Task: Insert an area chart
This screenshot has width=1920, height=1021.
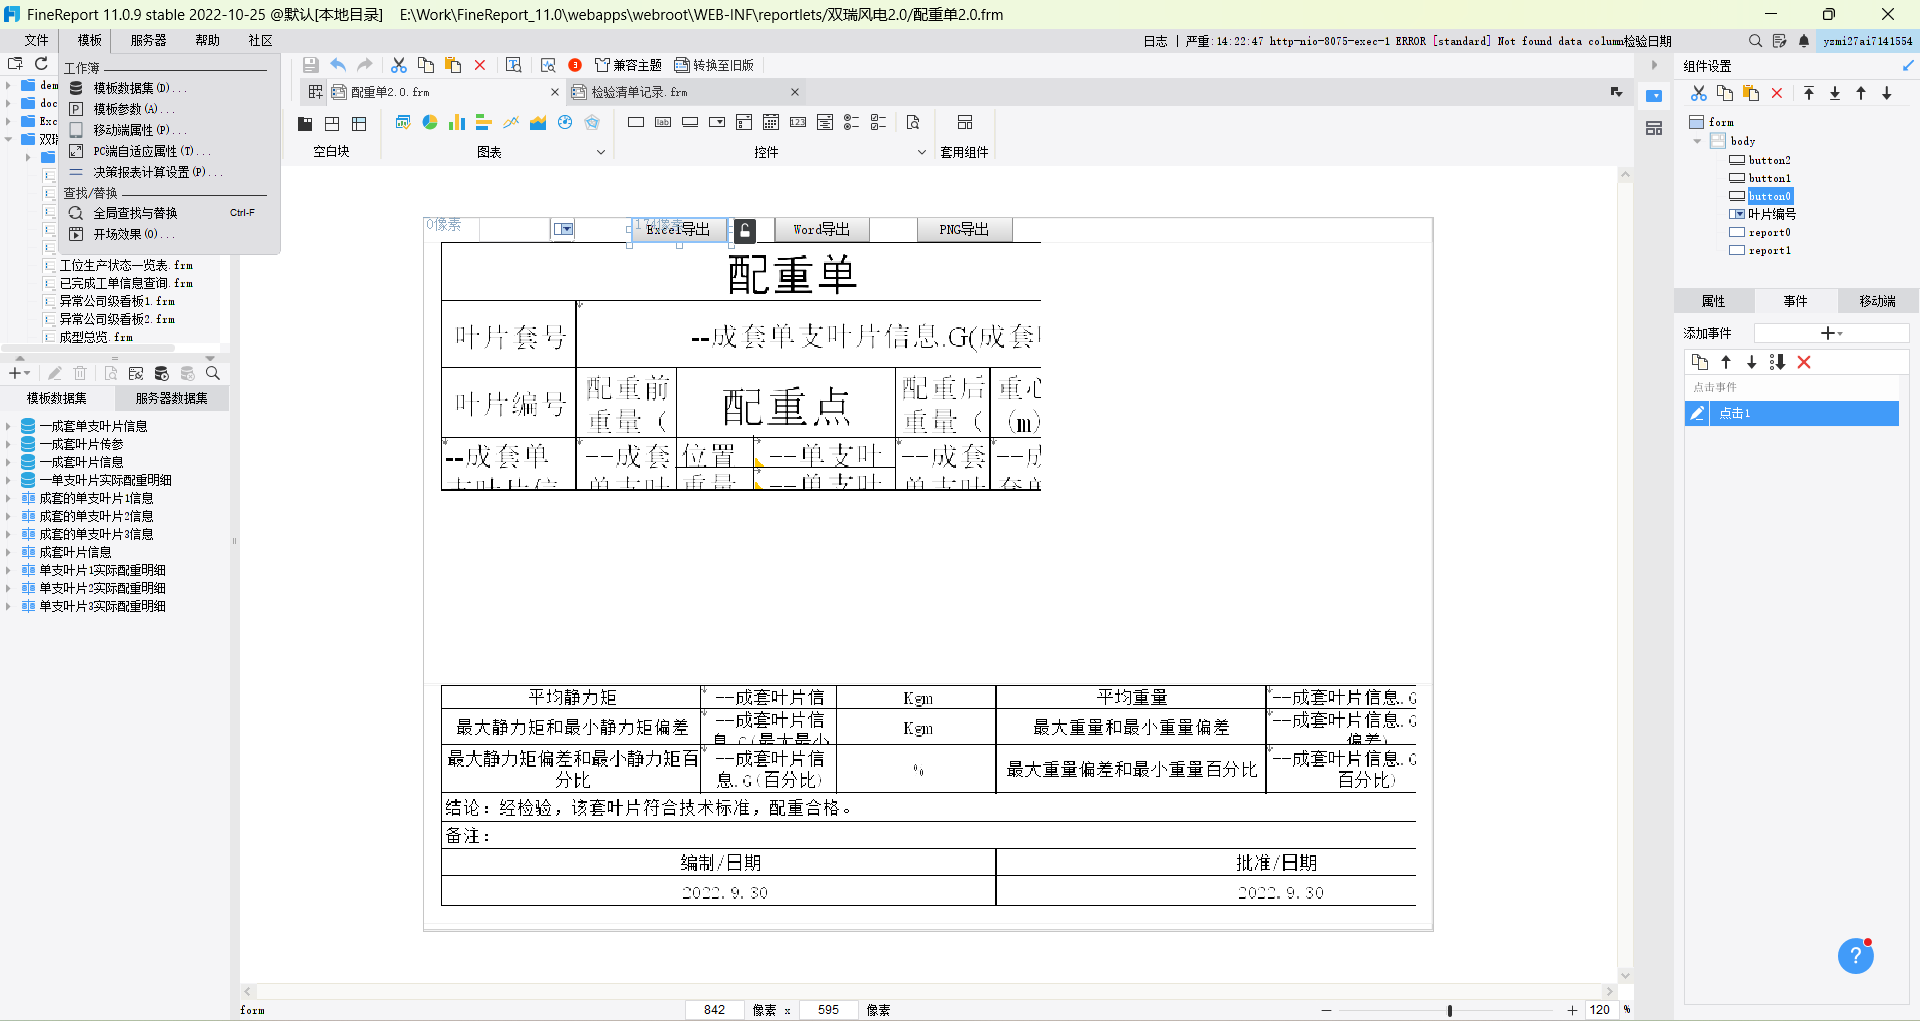Action: click(x=538, y=122)
